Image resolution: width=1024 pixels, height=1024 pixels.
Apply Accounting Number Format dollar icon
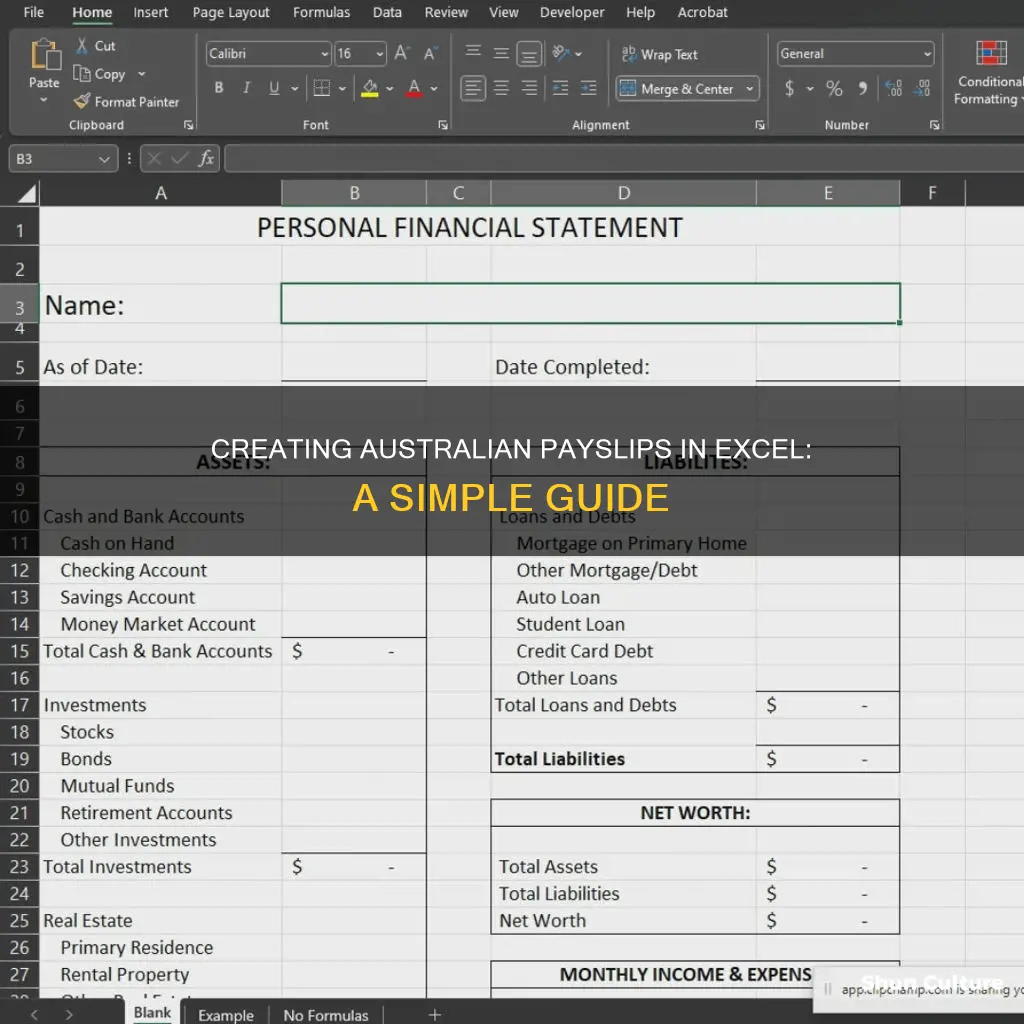[790, 88]
